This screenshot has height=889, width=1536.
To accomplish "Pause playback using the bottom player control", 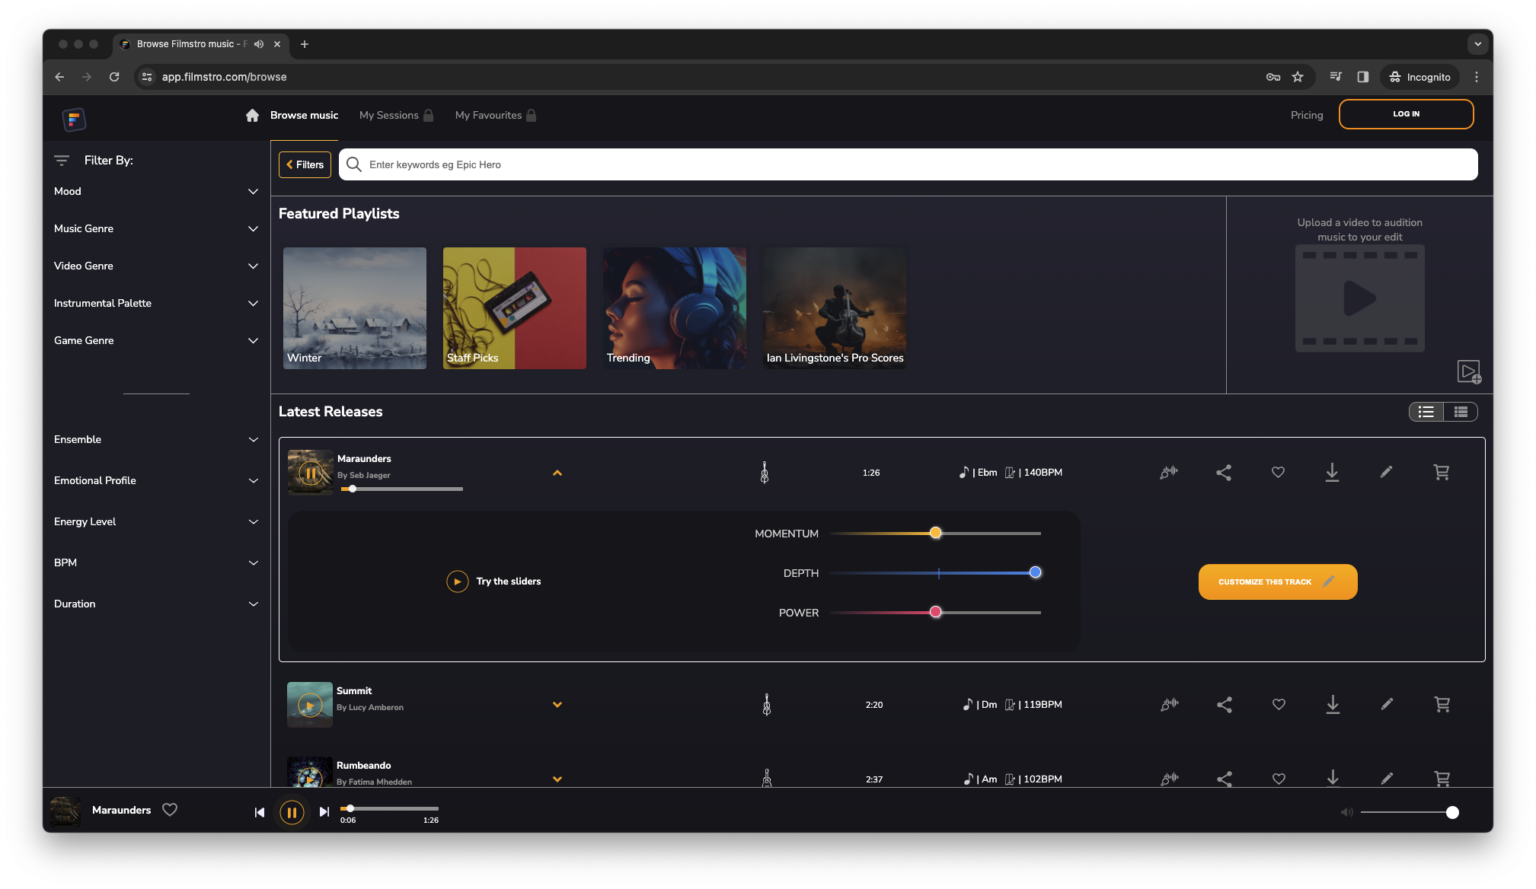I will (292, 812).
